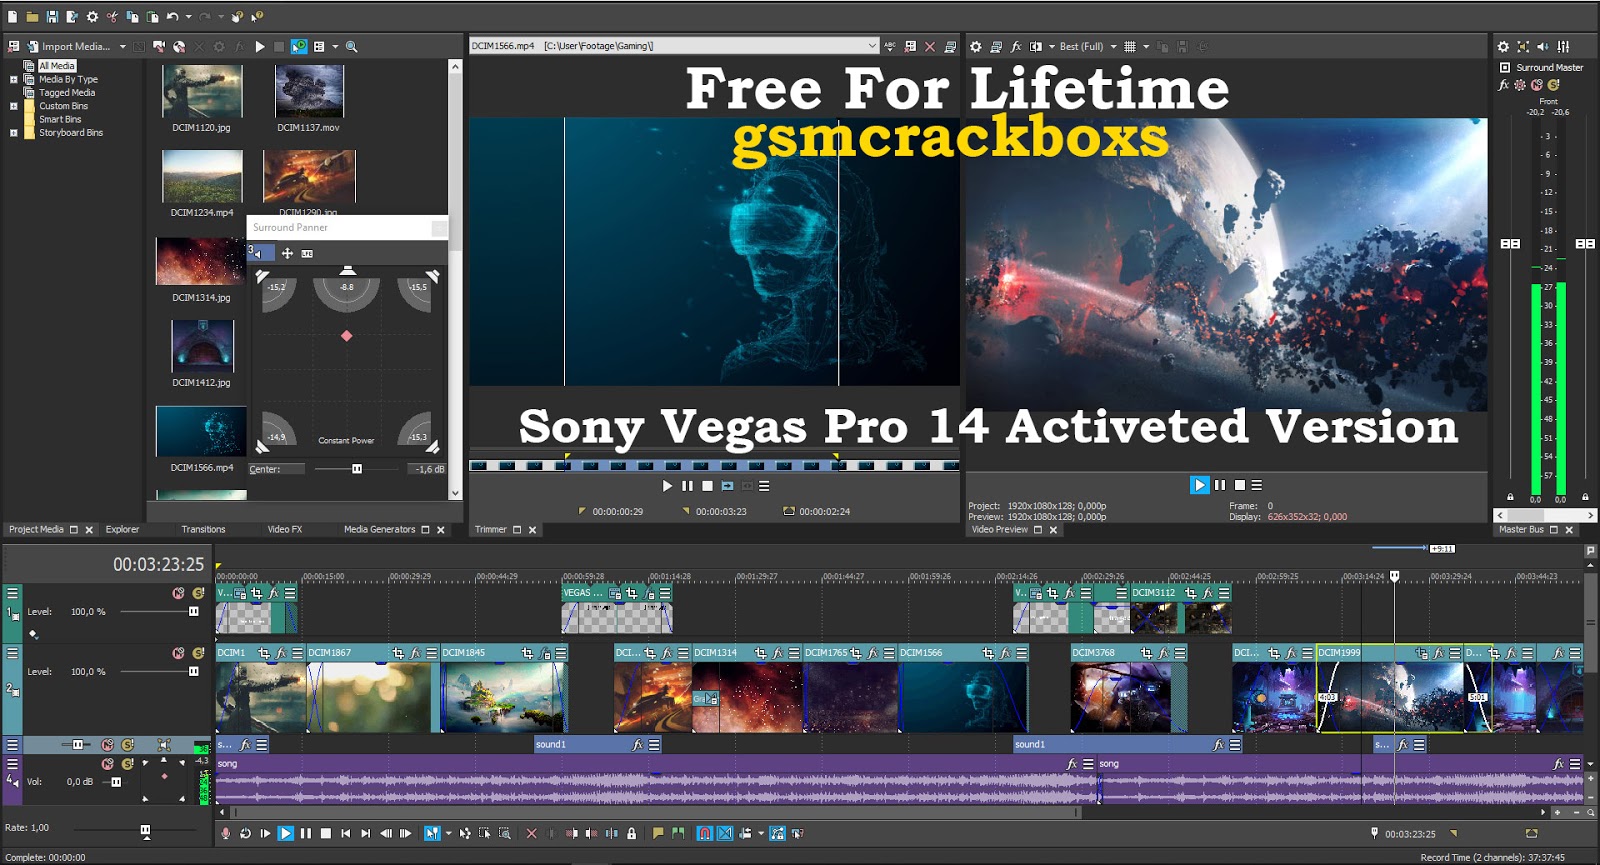Open track 2 header menu icon

12,652
